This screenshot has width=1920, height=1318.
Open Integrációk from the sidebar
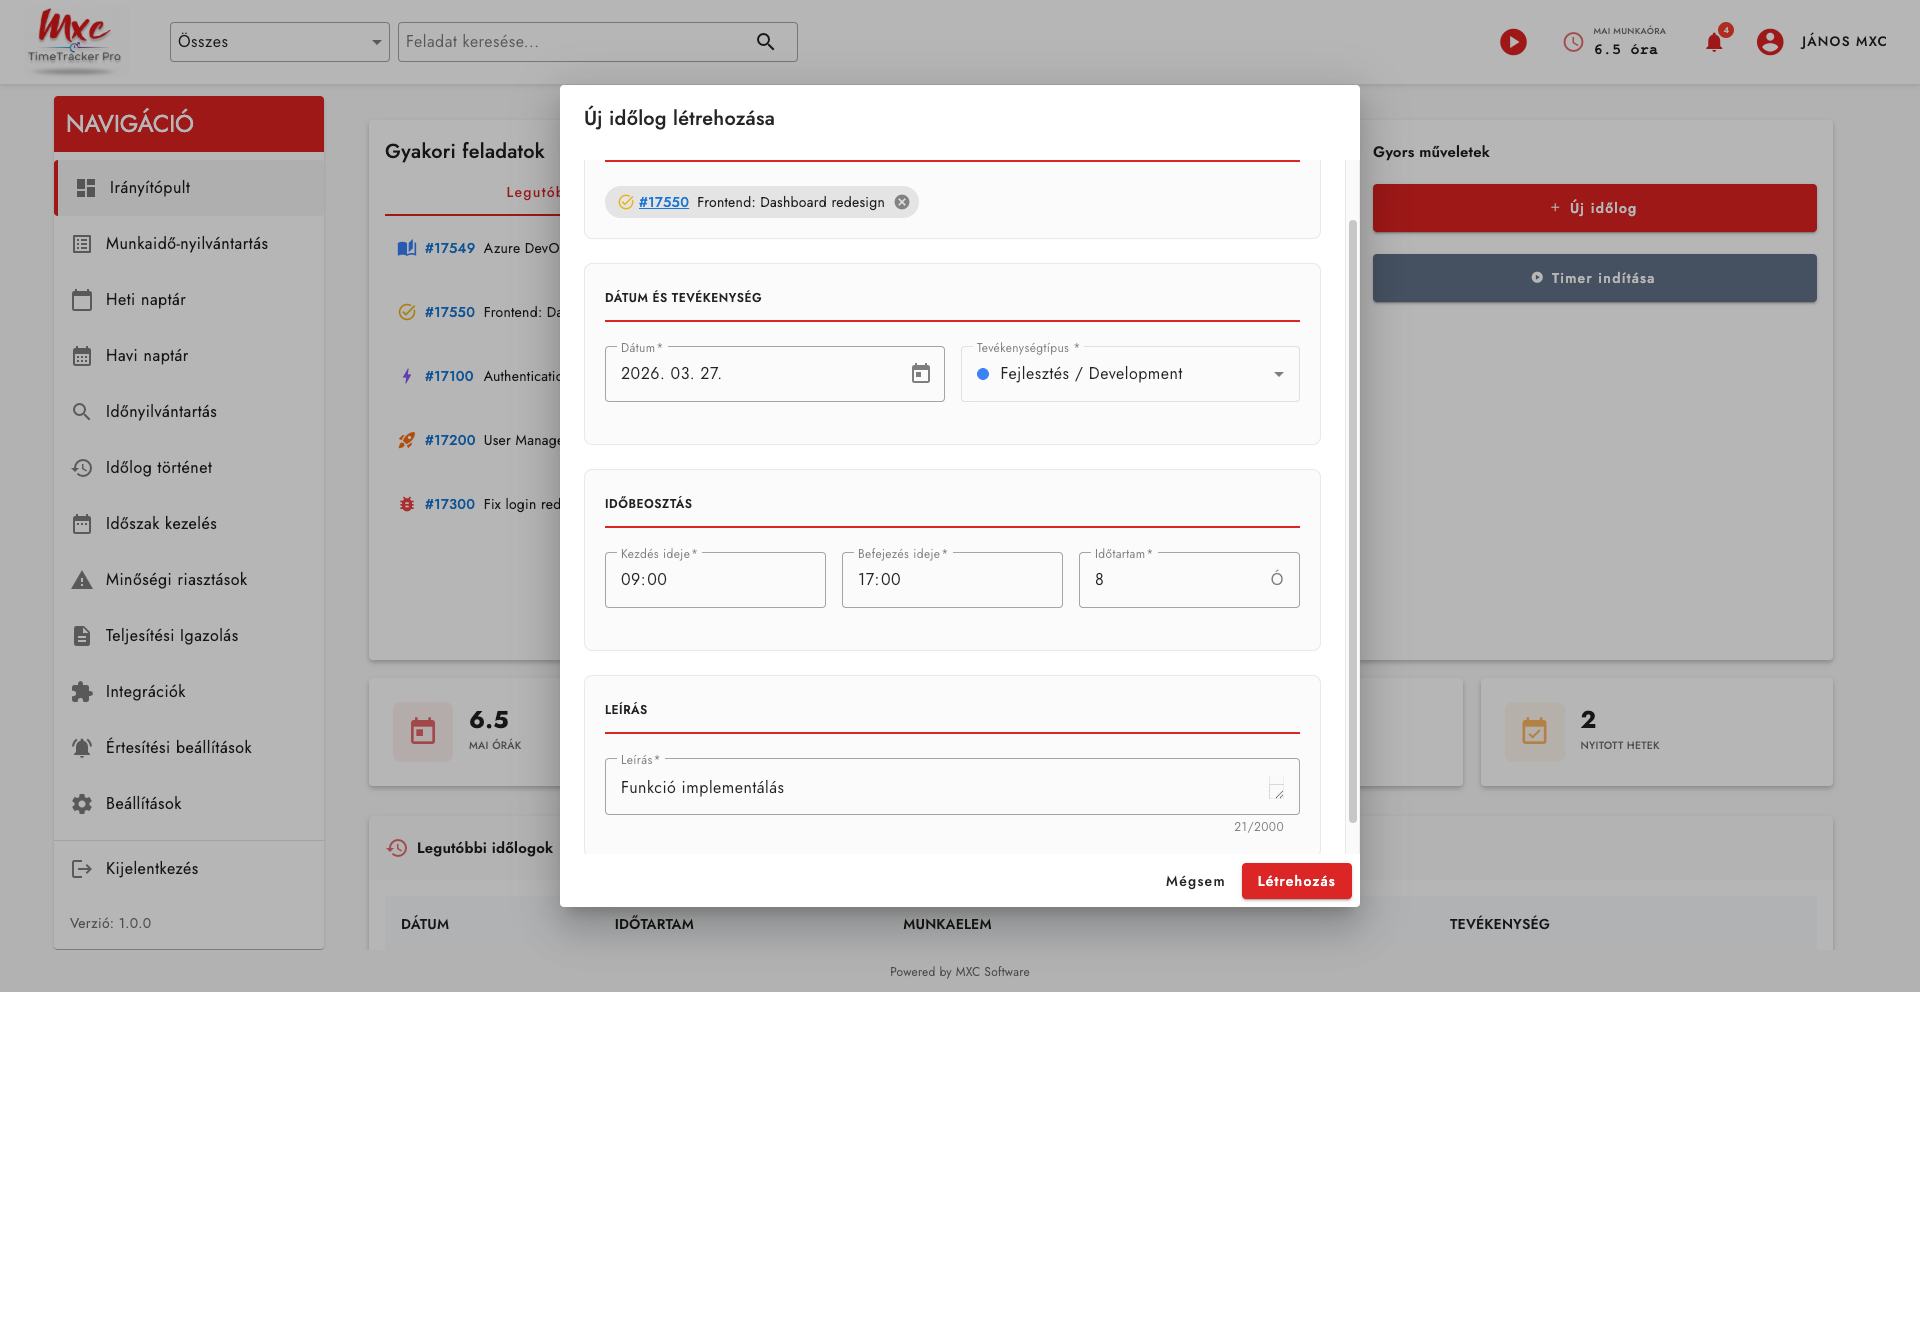click(146, 692)
